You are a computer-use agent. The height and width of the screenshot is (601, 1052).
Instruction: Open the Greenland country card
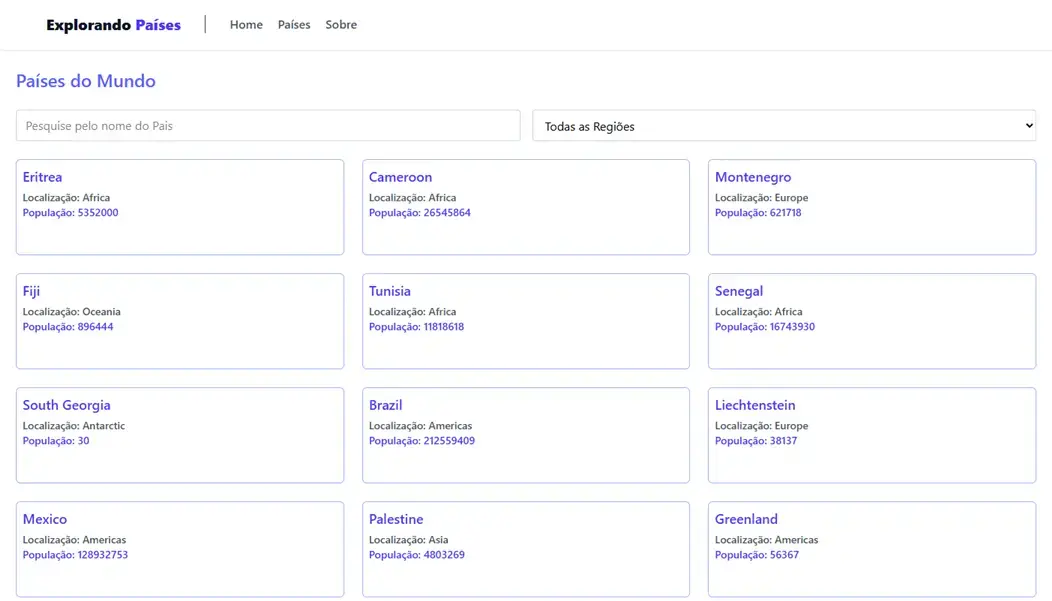tap(871, 549)
